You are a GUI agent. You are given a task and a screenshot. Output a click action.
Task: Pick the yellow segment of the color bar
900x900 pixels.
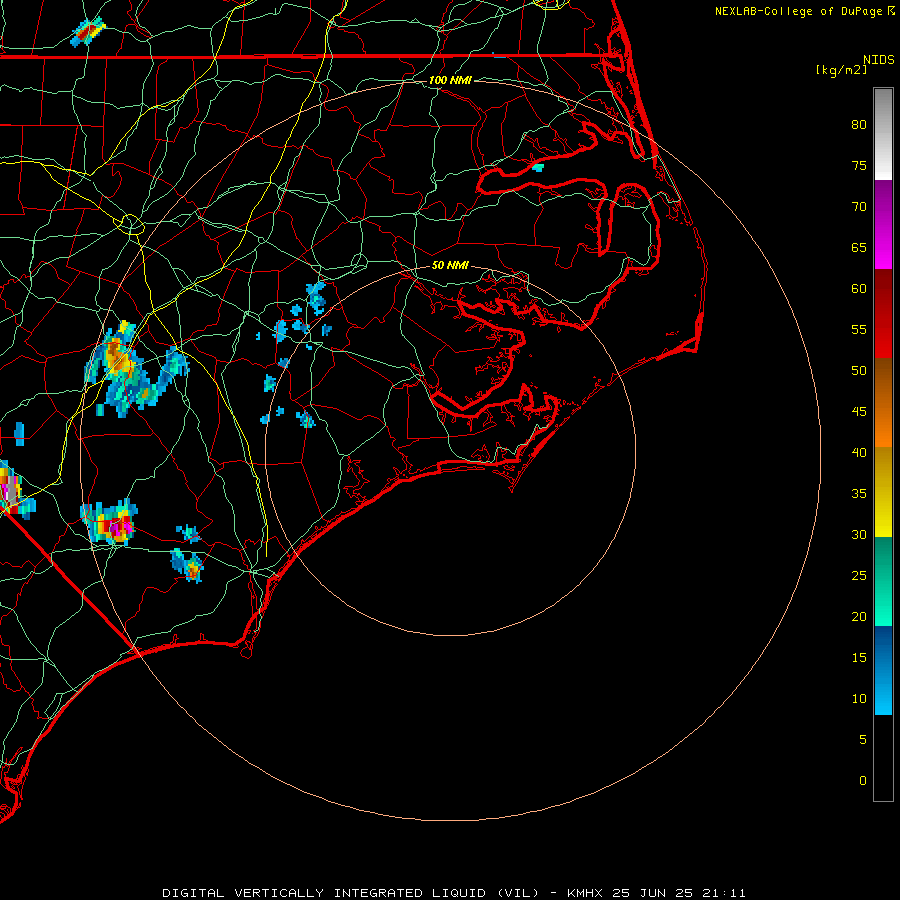883,492
